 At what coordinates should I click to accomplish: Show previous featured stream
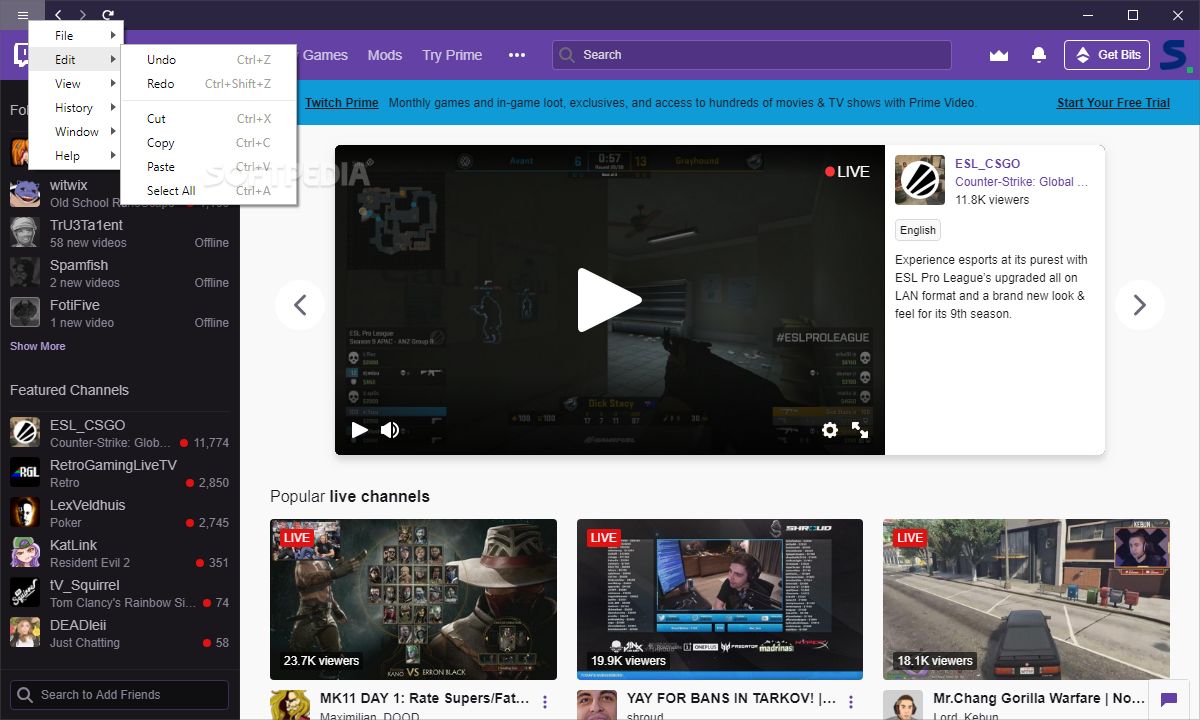(x=300, y=305)
